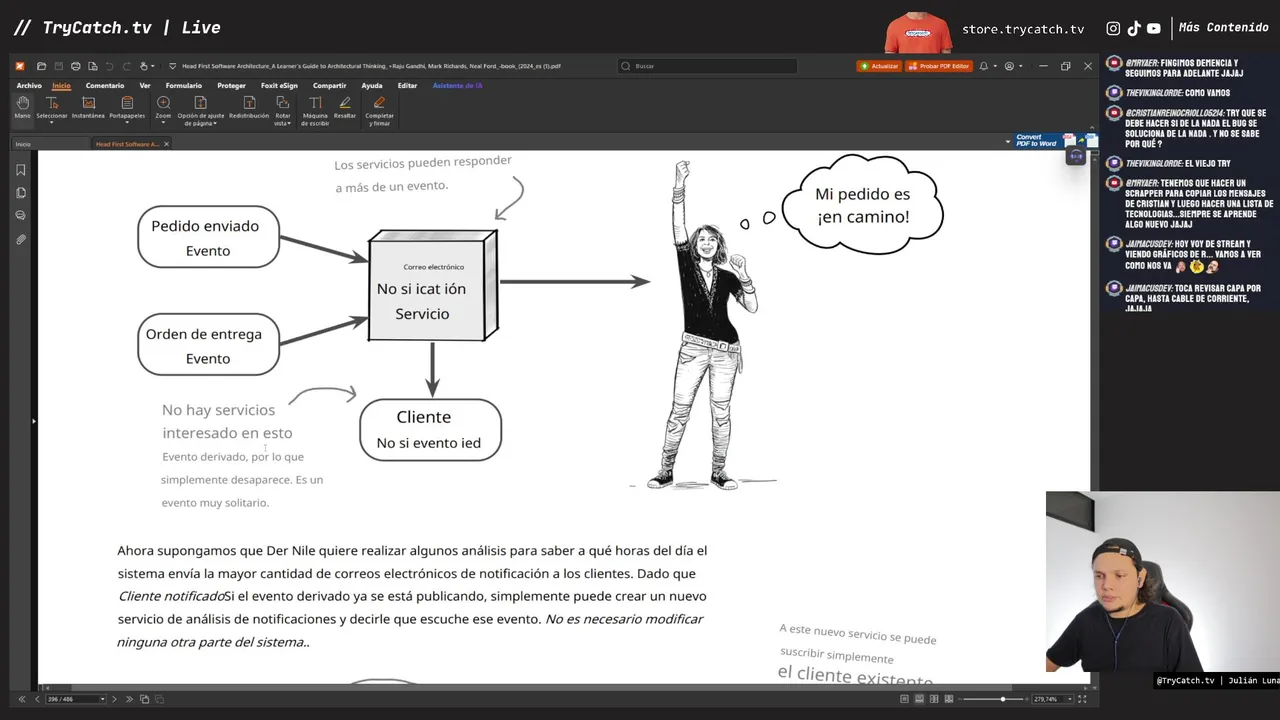Open the attachments paperclip panel icon
Screen dimensions: 1280x720
point(21,240)
